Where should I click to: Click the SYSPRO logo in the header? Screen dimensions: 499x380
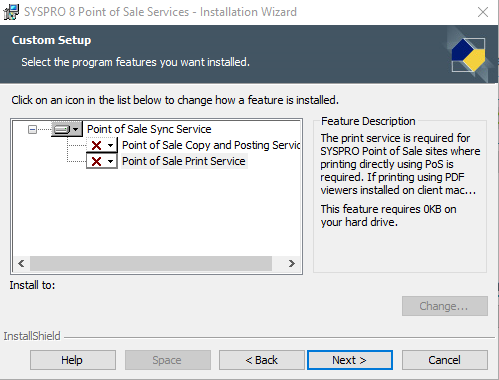468,55
